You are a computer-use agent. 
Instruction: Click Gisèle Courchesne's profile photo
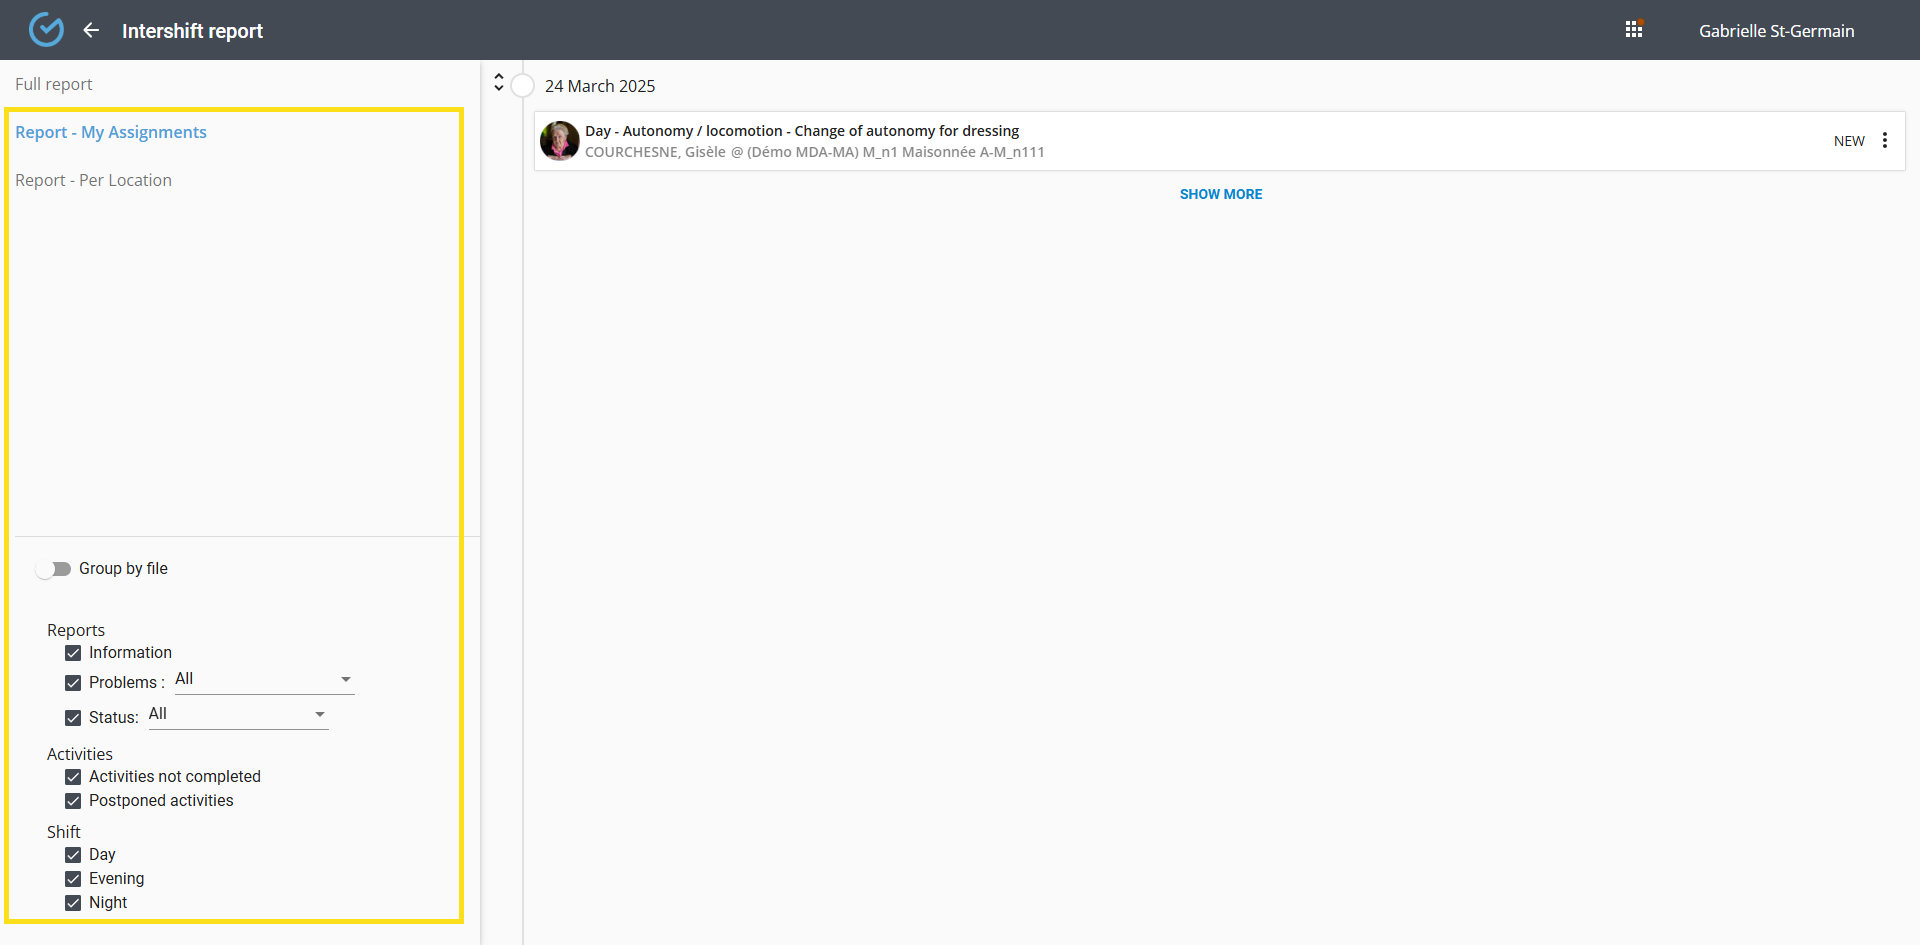click(560, 141)
